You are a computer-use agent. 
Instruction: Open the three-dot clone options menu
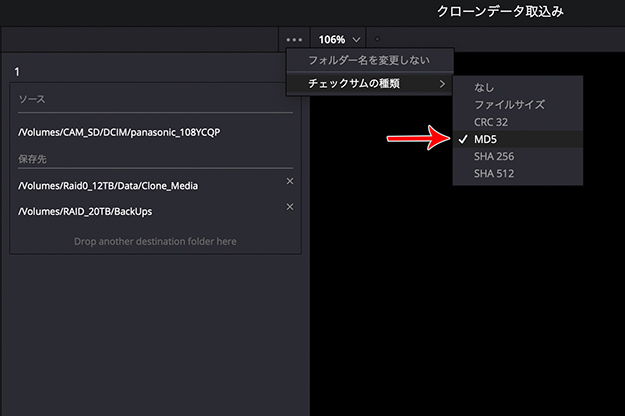point(294,39)
